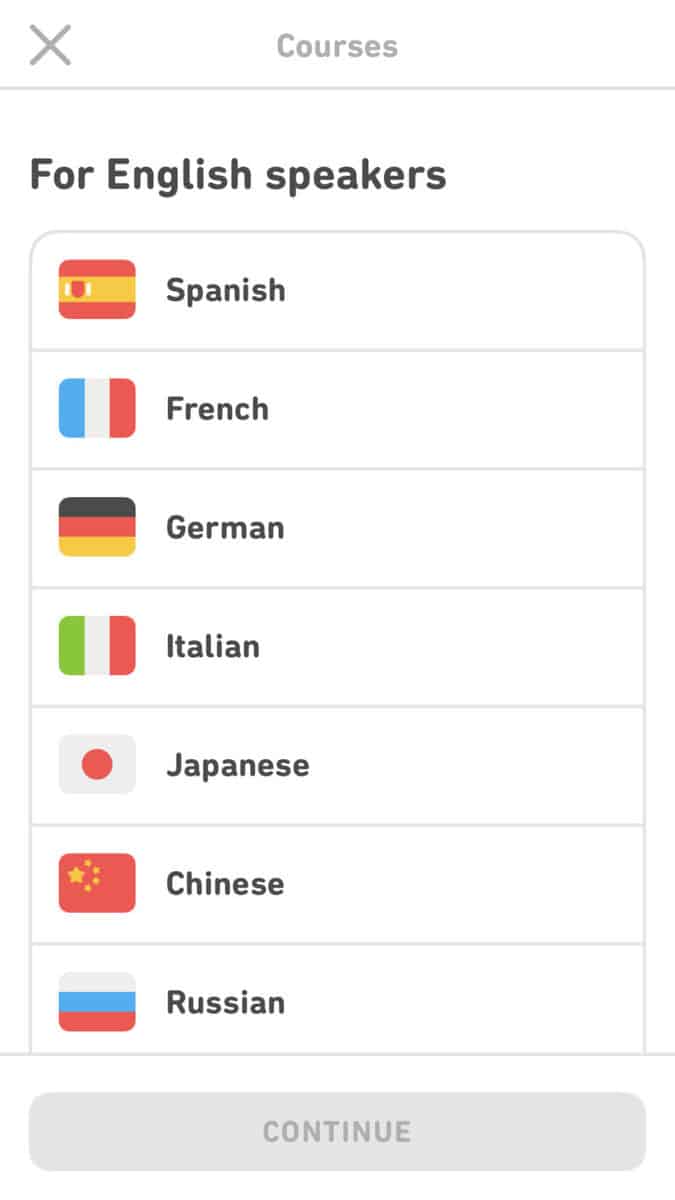This screenshot has height=1200, width=675.
Task: Click the For English speakers heading
Action: click(240, 173)
